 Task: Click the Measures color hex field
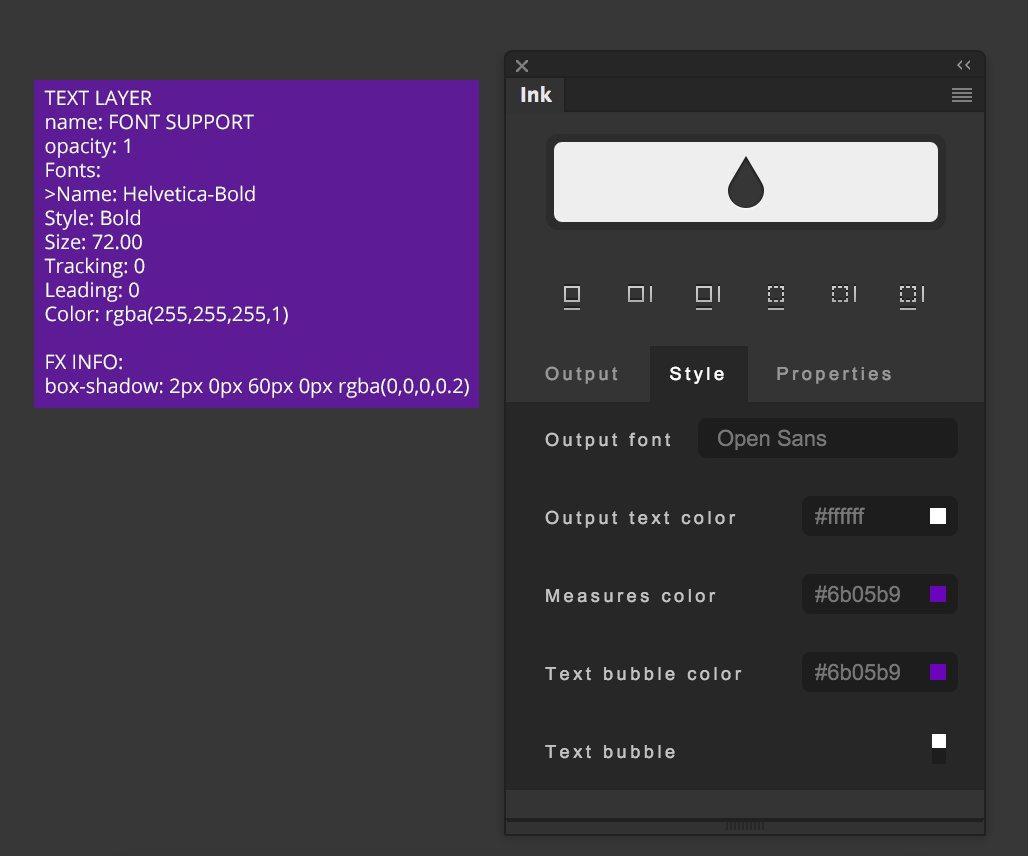point(879,594)
